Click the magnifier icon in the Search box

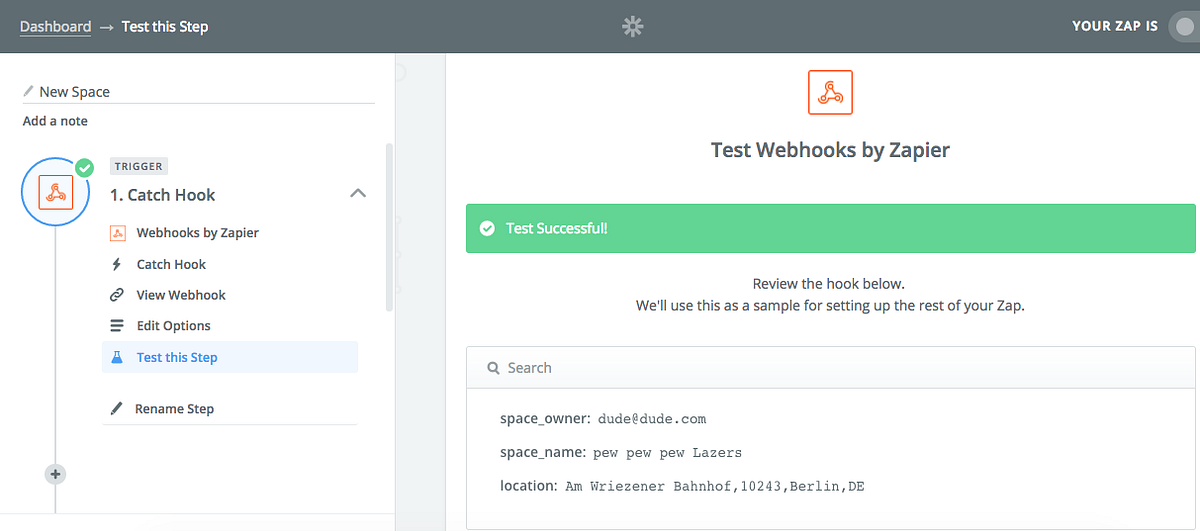point(493,368)
